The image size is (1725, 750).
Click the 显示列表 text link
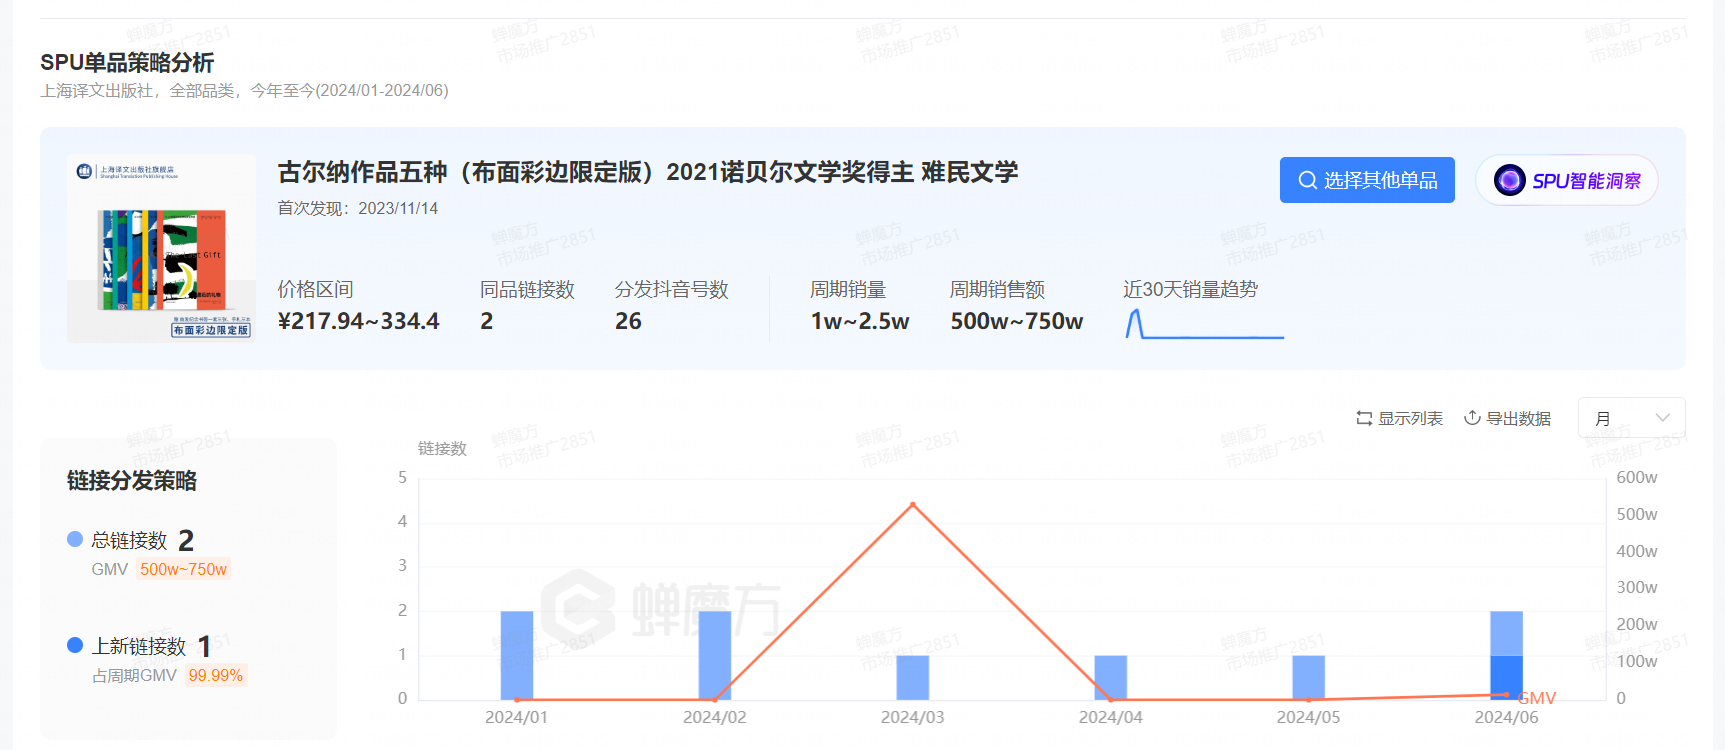1410,418
